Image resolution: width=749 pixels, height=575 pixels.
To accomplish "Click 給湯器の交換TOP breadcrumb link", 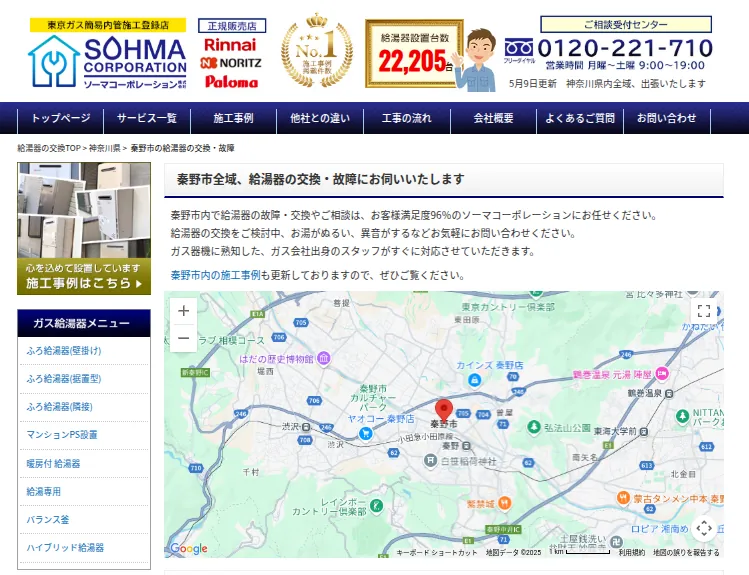I will (49, 148).
